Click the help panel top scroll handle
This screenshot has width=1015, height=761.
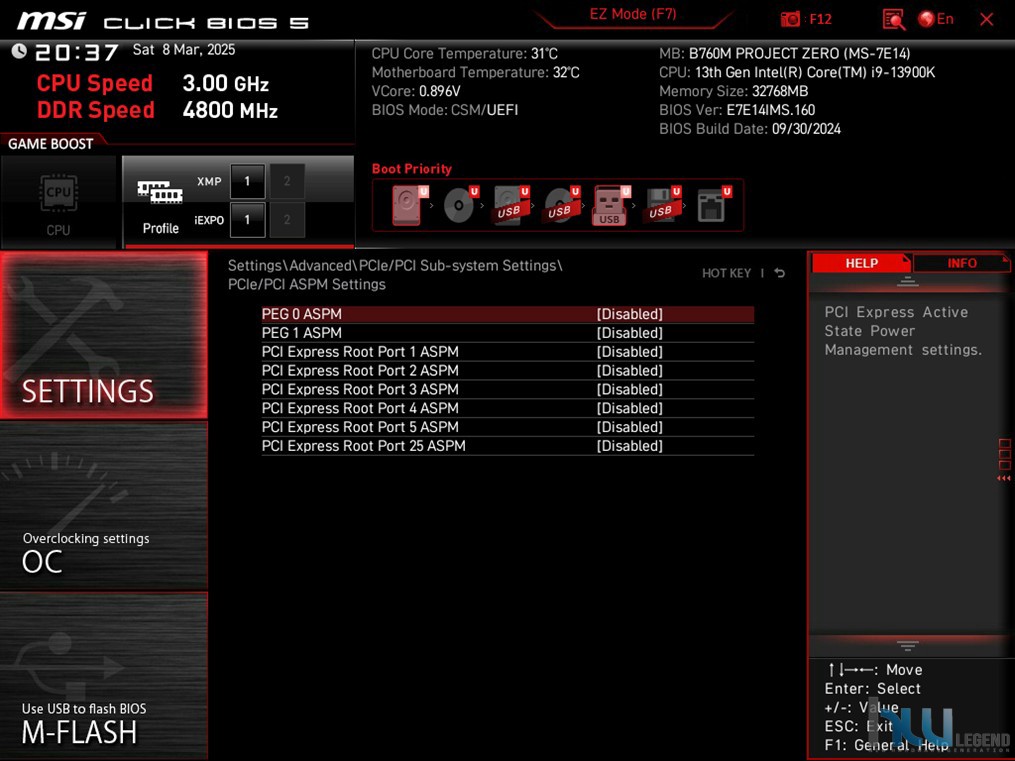908,281
